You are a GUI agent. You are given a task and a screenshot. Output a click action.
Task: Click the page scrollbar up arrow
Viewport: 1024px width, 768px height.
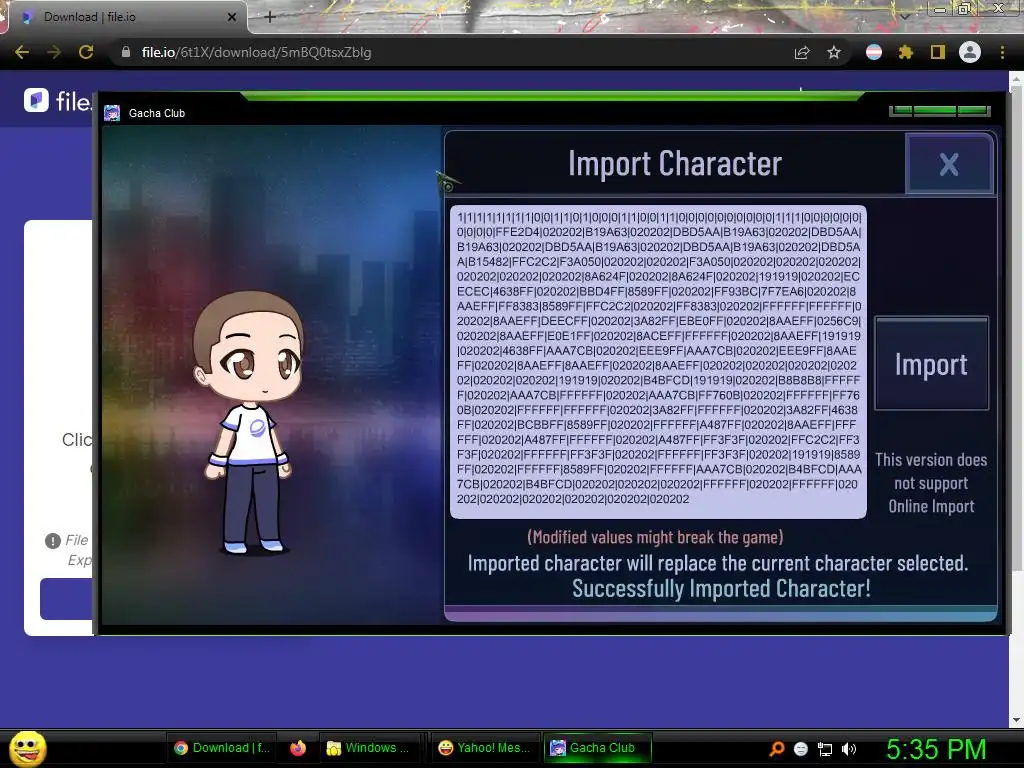point(1016,80)
